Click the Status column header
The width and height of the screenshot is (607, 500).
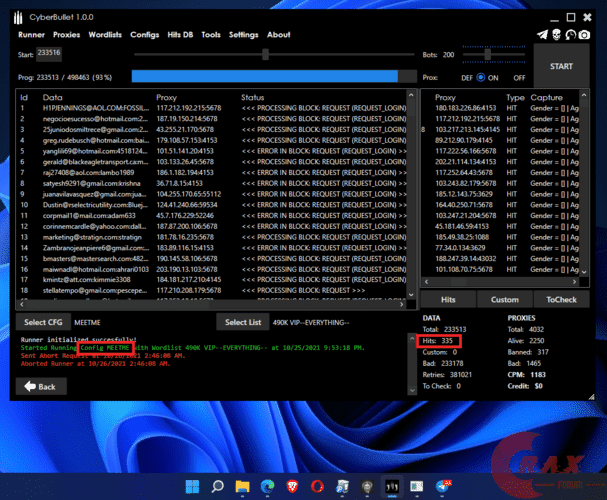[252, 98]
